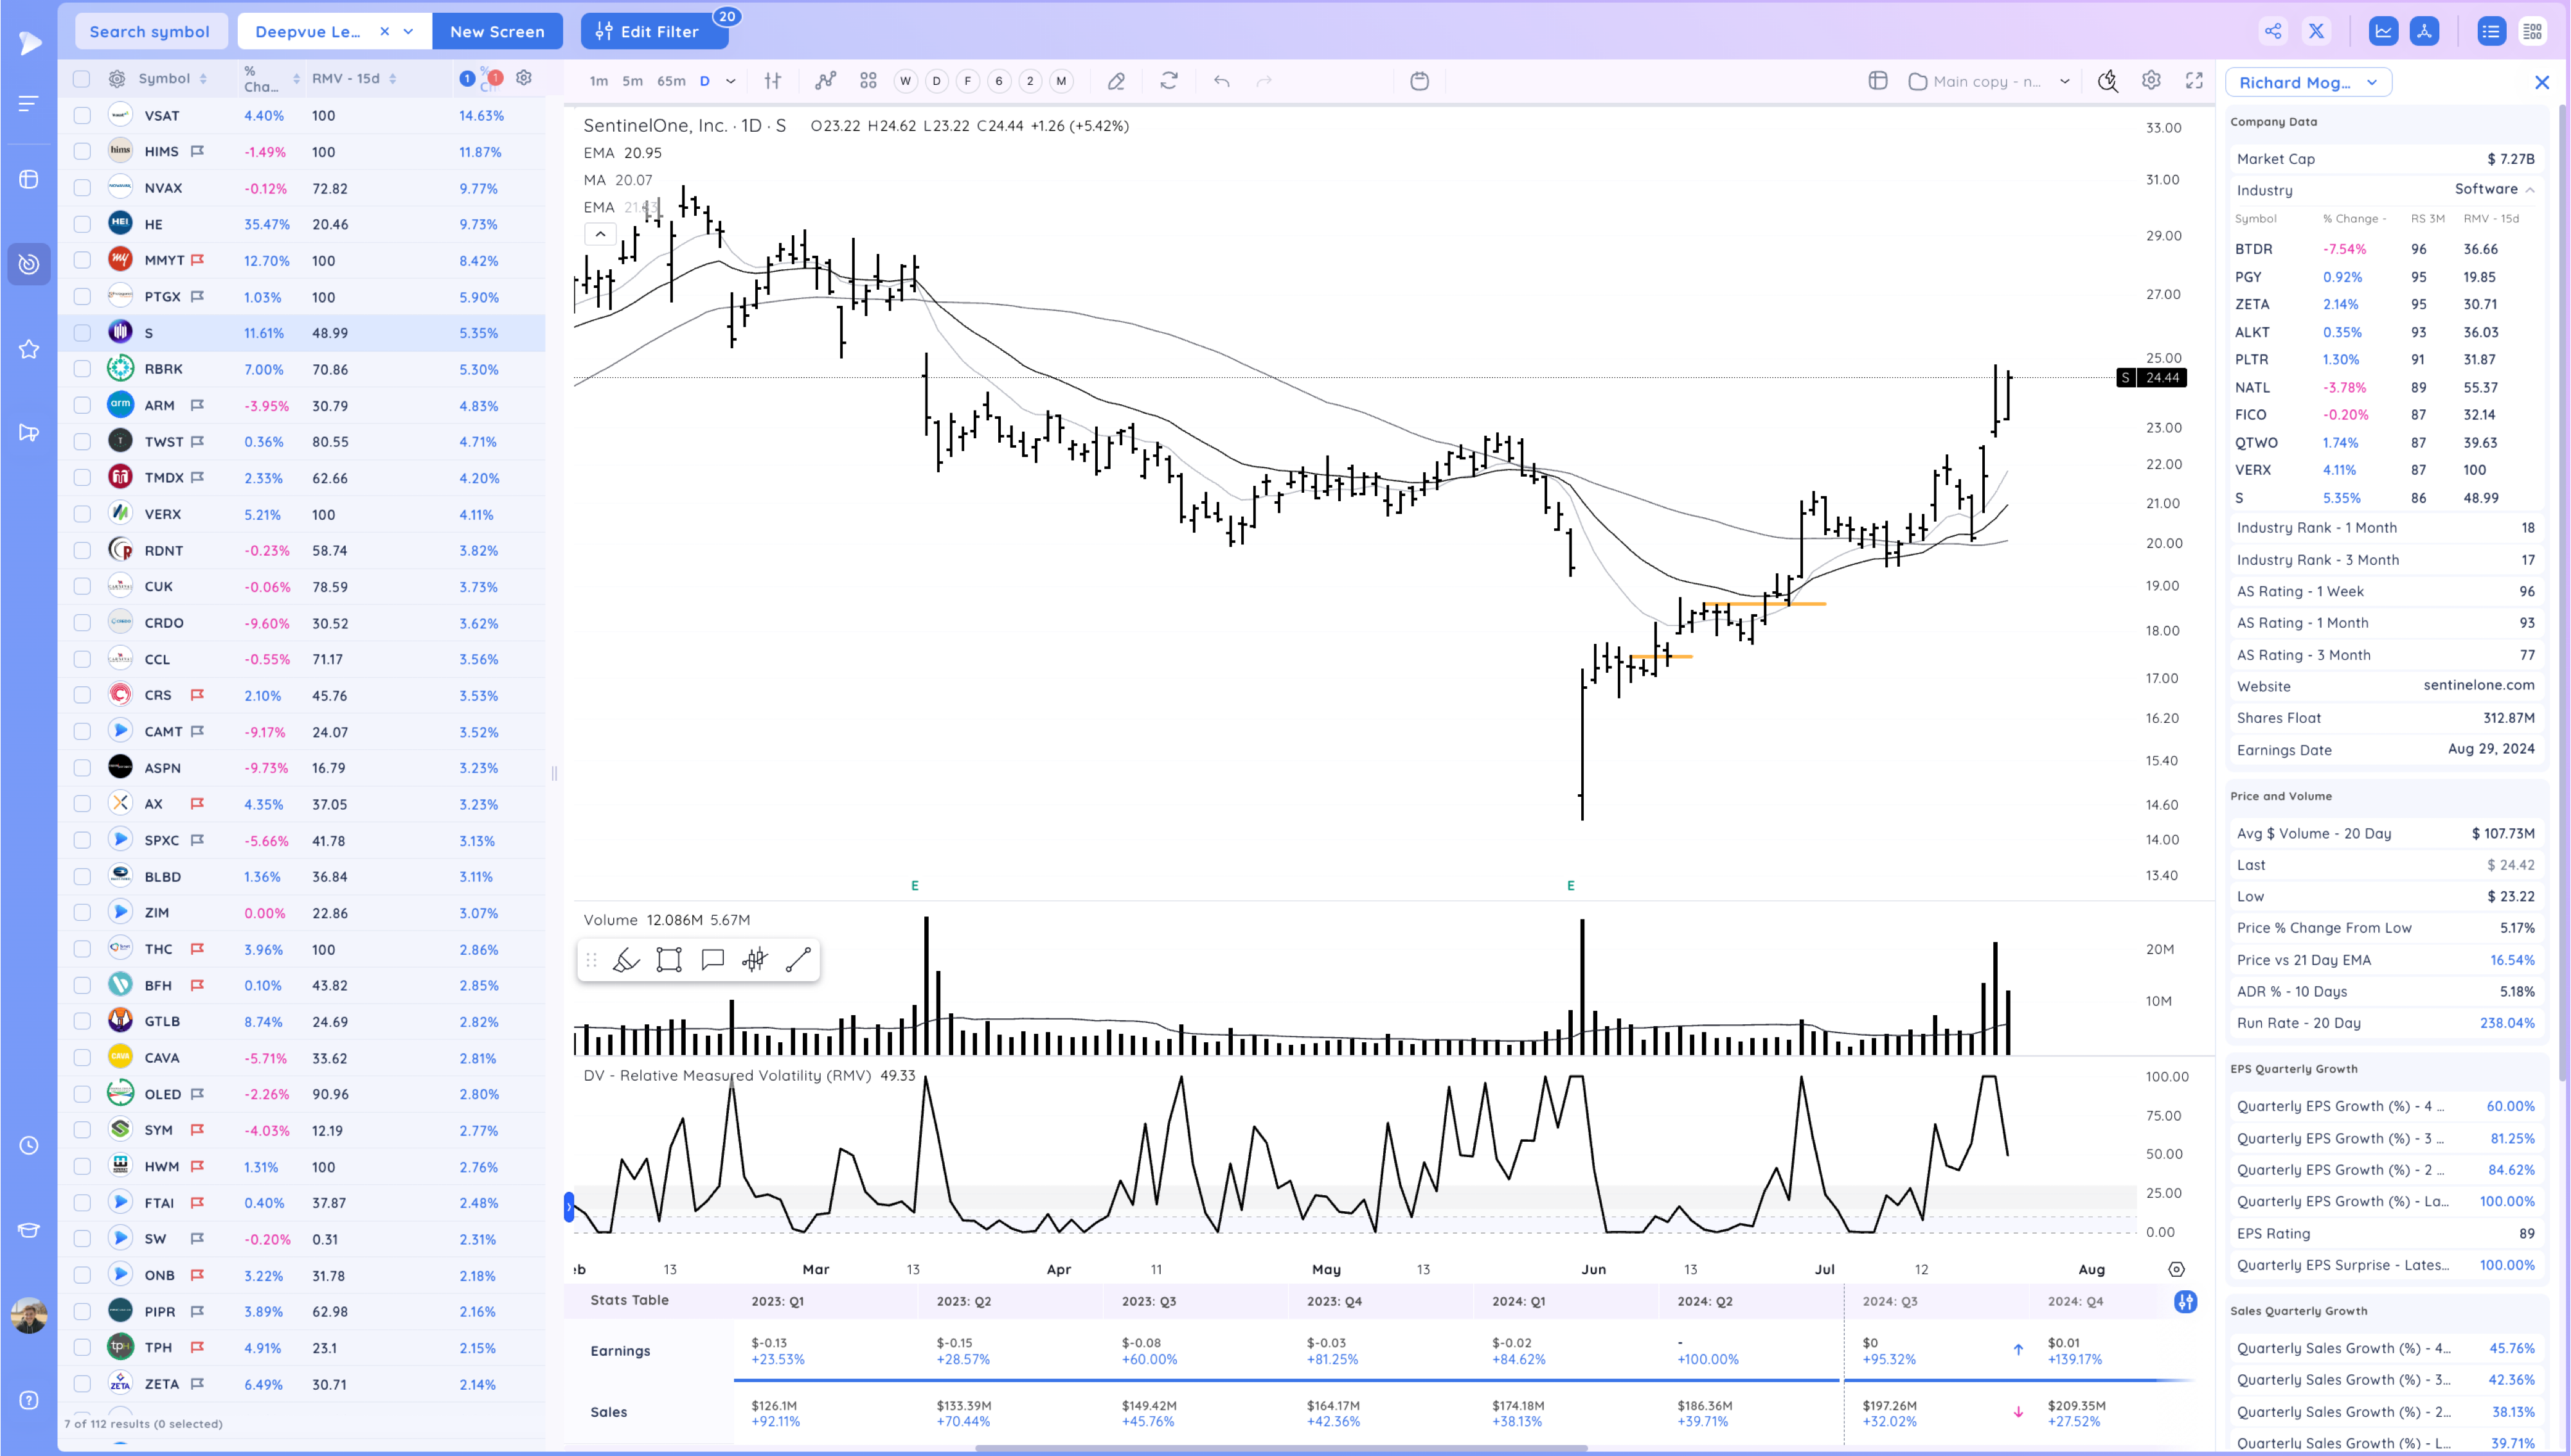The image size is (2571, 1456).
Task: Open the chart settings gear
Action: coord(2151,81)
